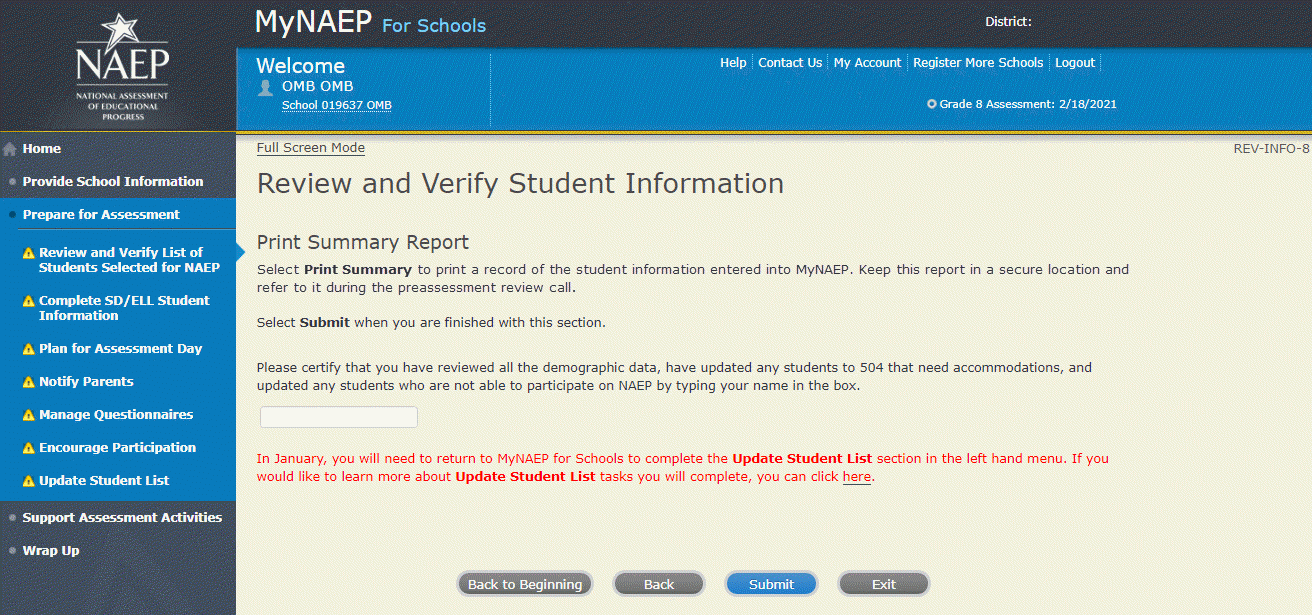Click warning icon beside Plan for Assessment Day
1312x615 pixels.
click(29, 349)
